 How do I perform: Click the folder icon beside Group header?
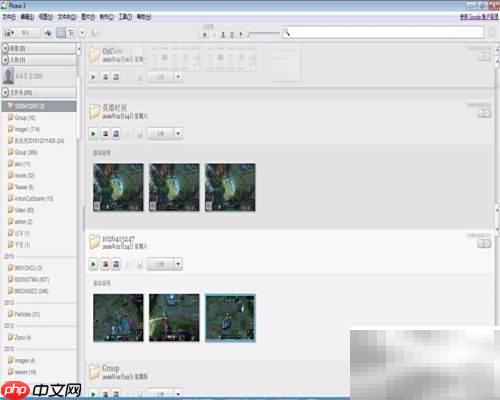(x=95, y=372)
